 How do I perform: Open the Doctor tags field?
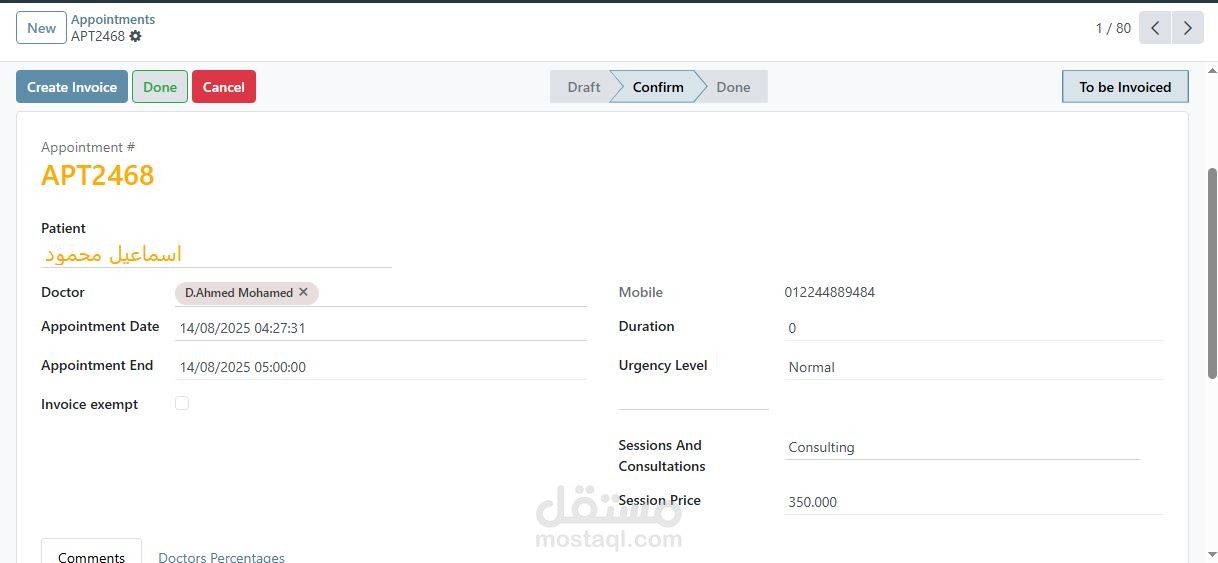[x=380, y=293]
